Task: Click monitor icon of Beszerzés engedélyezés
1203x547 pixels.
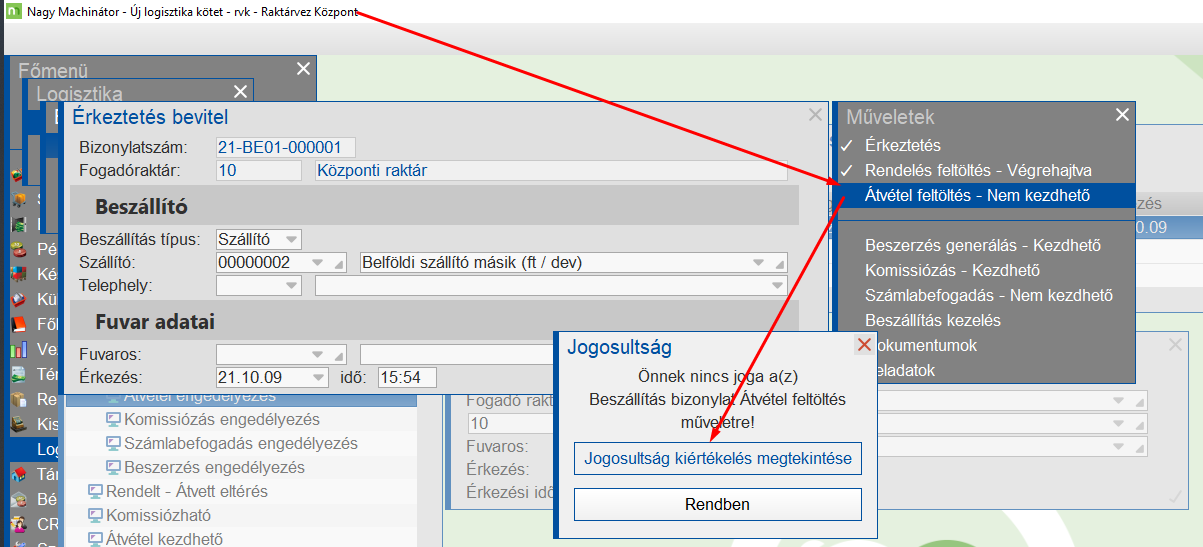Action: (x=113, y=468)
